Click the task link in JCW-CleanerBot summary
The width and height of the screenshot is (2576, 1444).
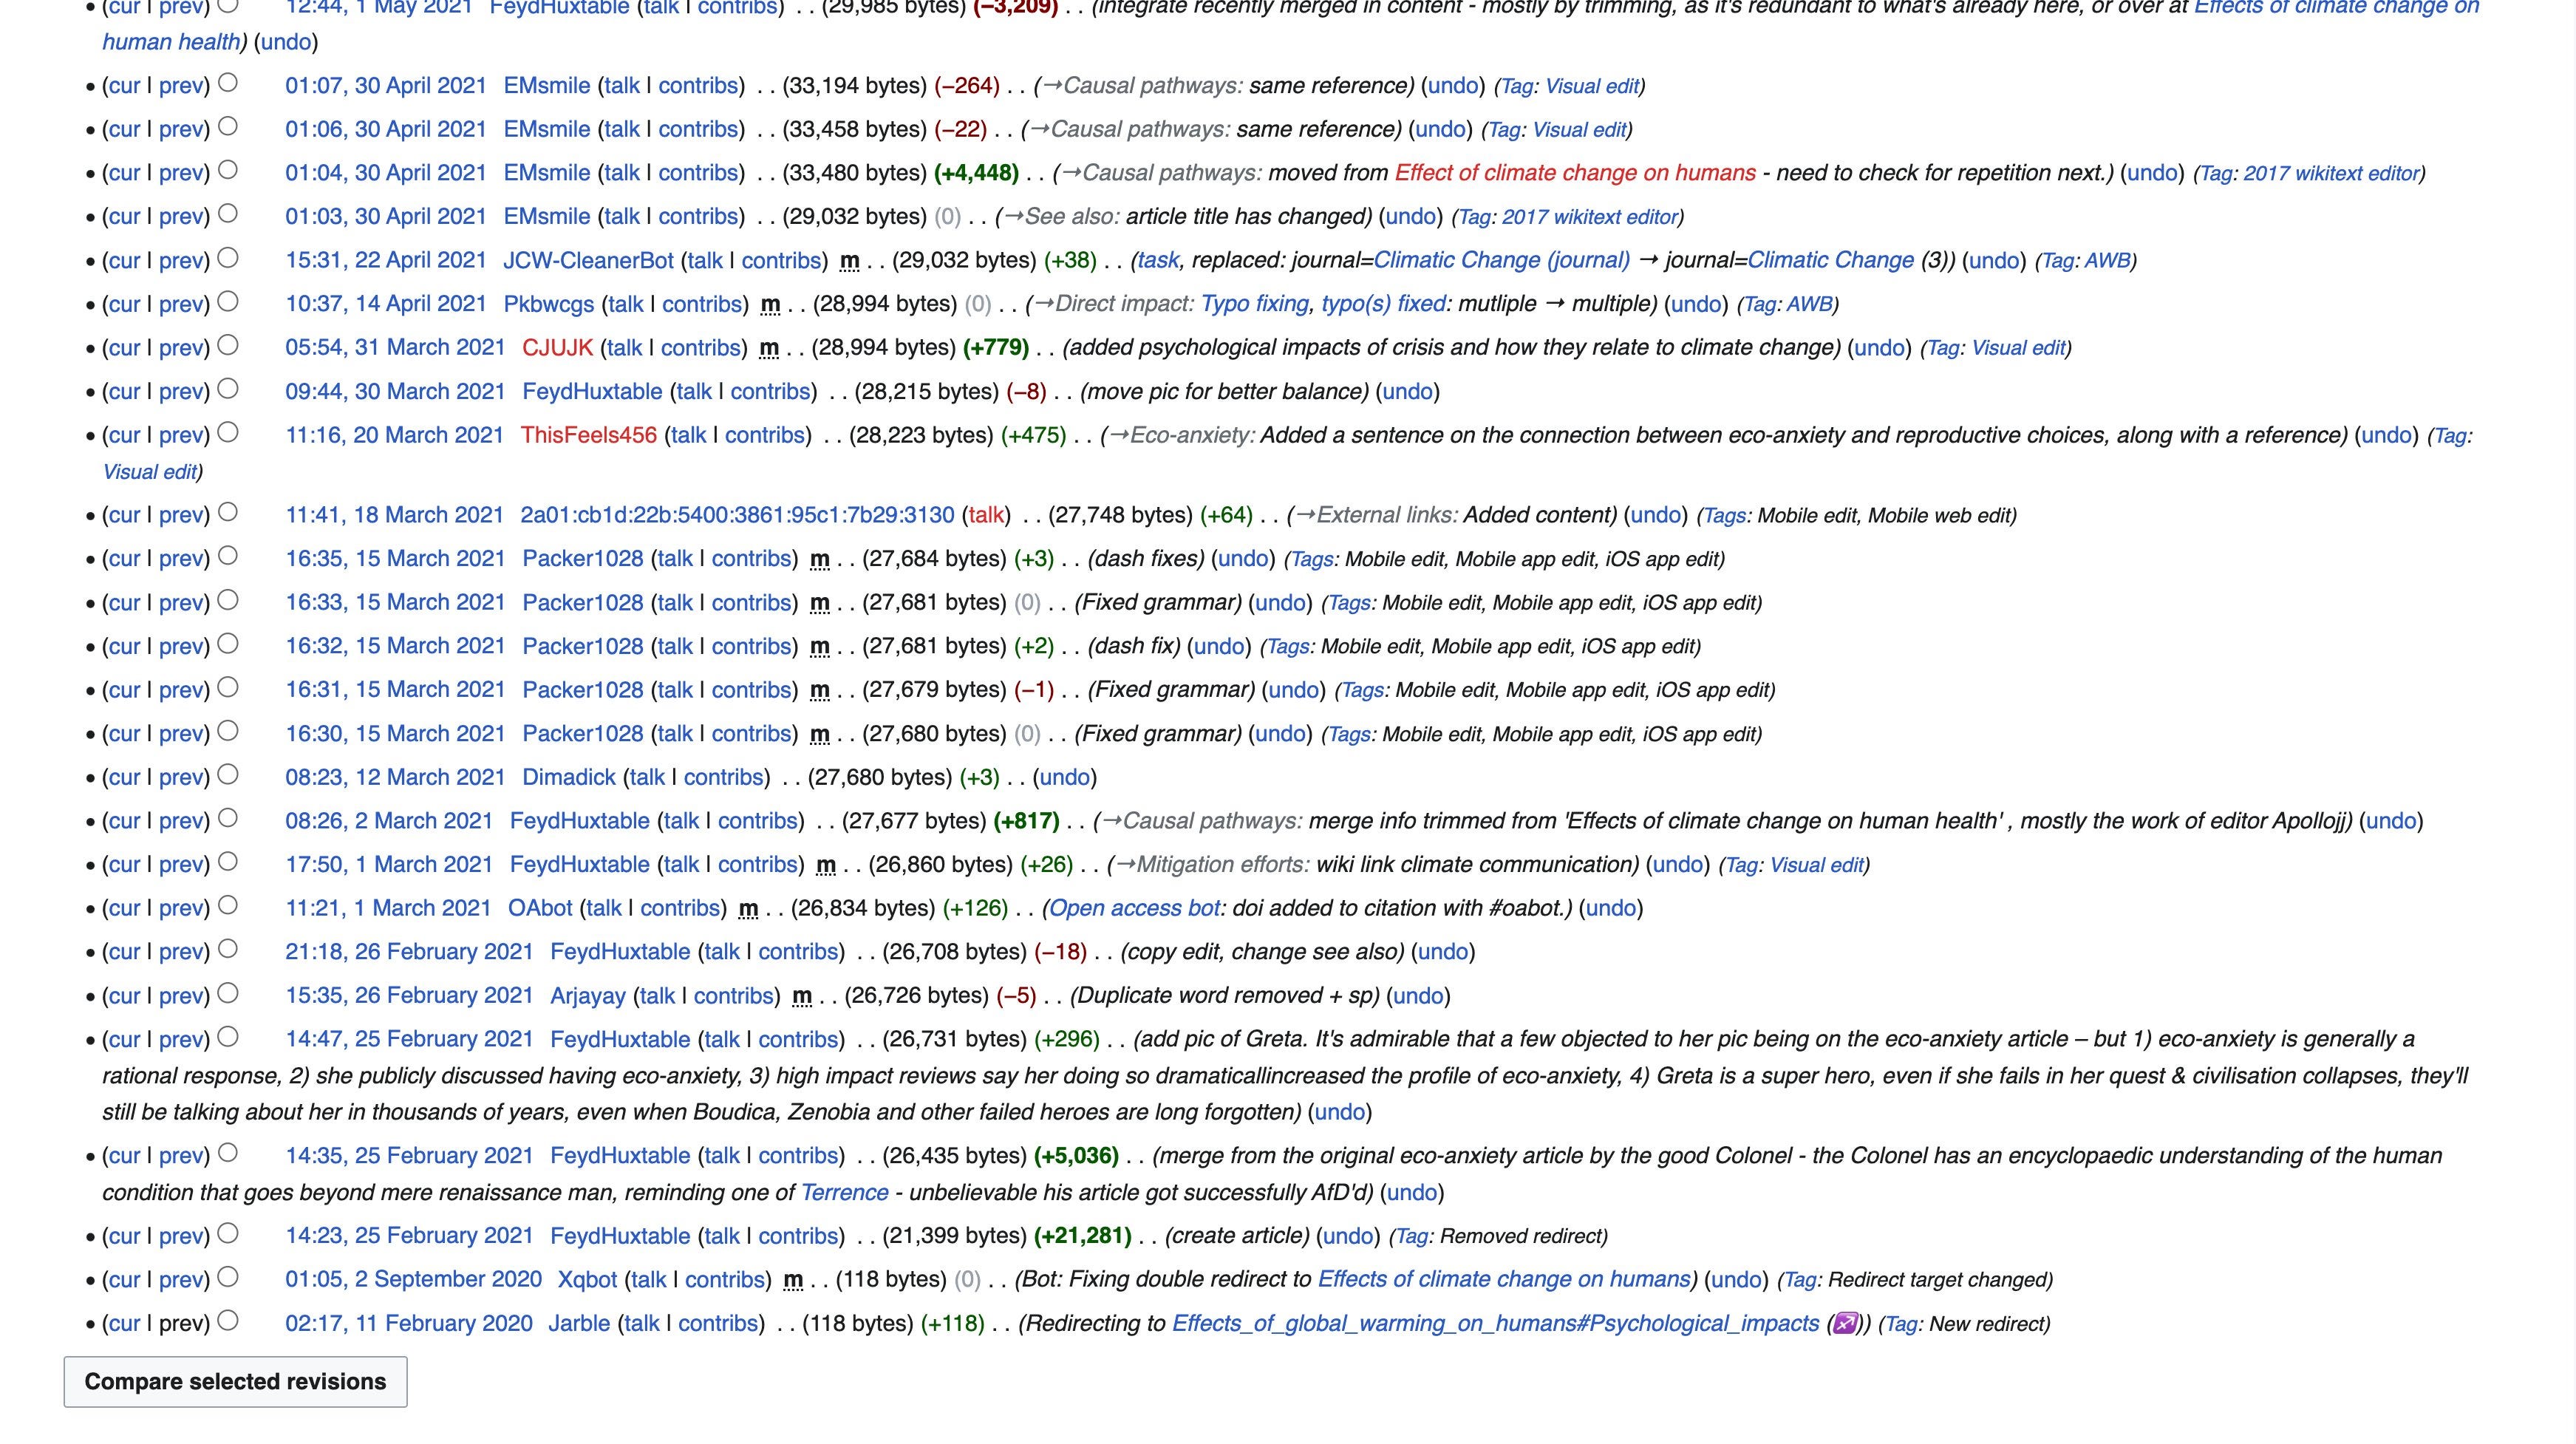[1158, 261]
